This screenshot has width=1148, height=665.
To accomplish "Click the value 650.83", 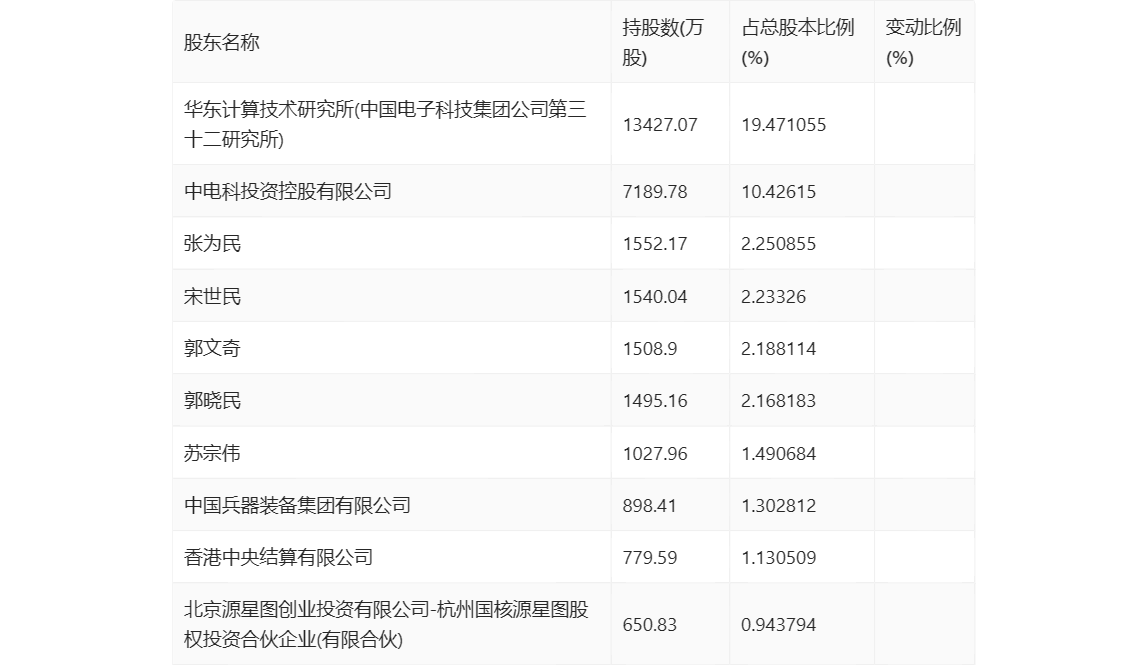I will pos(650,625).
